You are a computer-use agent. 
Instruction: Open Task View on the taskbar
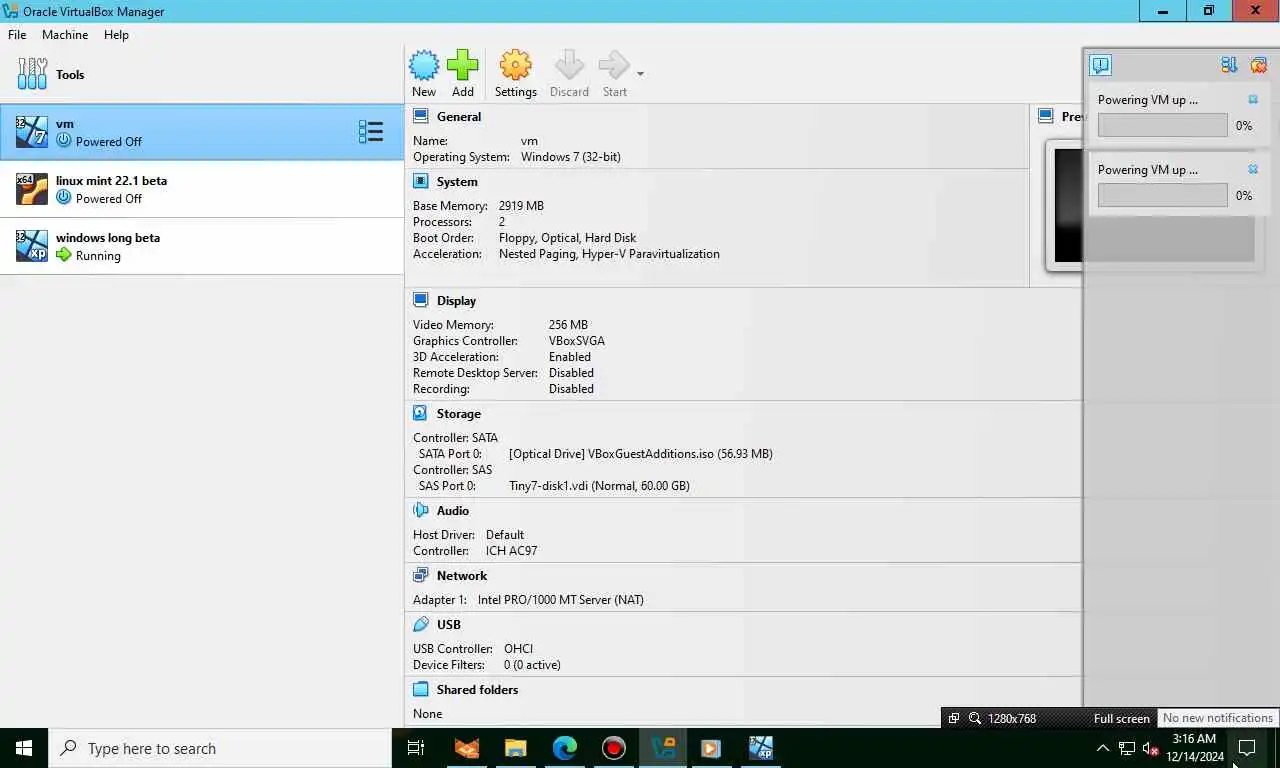pos(416,748)
